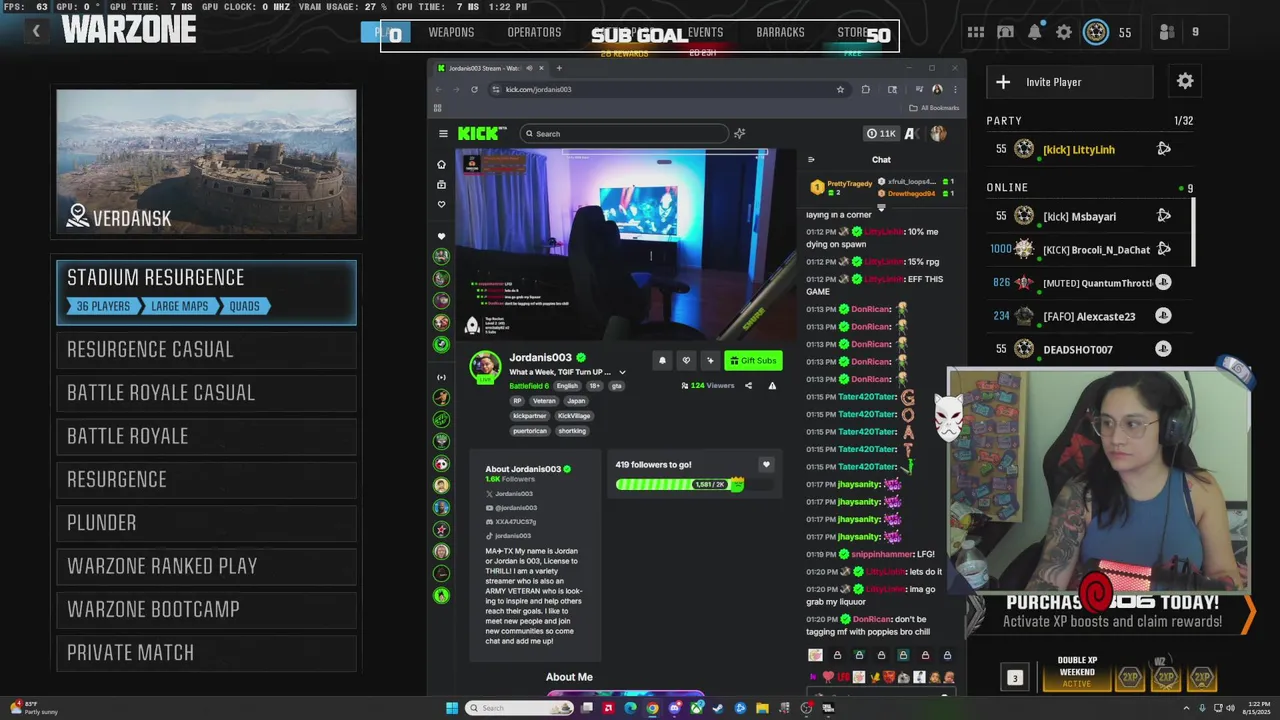Open the notifications bell in Warzone header

tap(1035, 32)
